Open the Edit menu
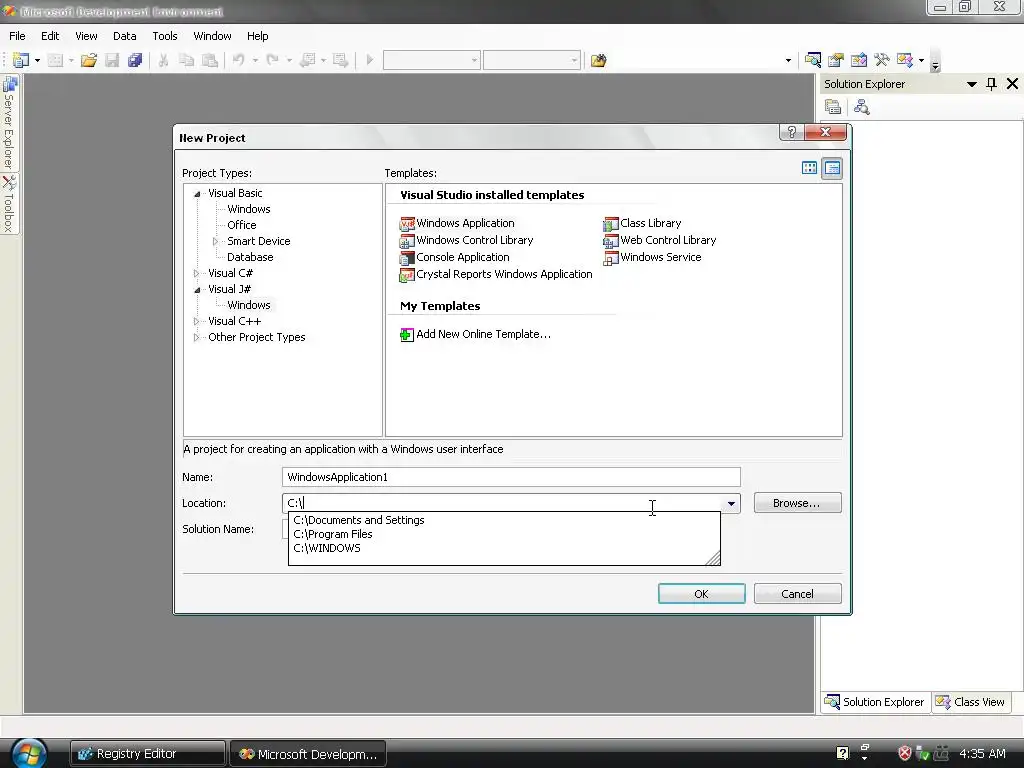The width and height of the screenshot is (1024, 768). (50, 36)
